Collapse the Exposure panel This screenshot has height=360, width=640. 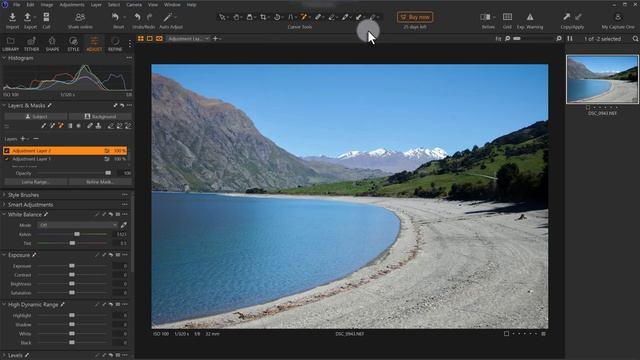click(x=4, y=255)
